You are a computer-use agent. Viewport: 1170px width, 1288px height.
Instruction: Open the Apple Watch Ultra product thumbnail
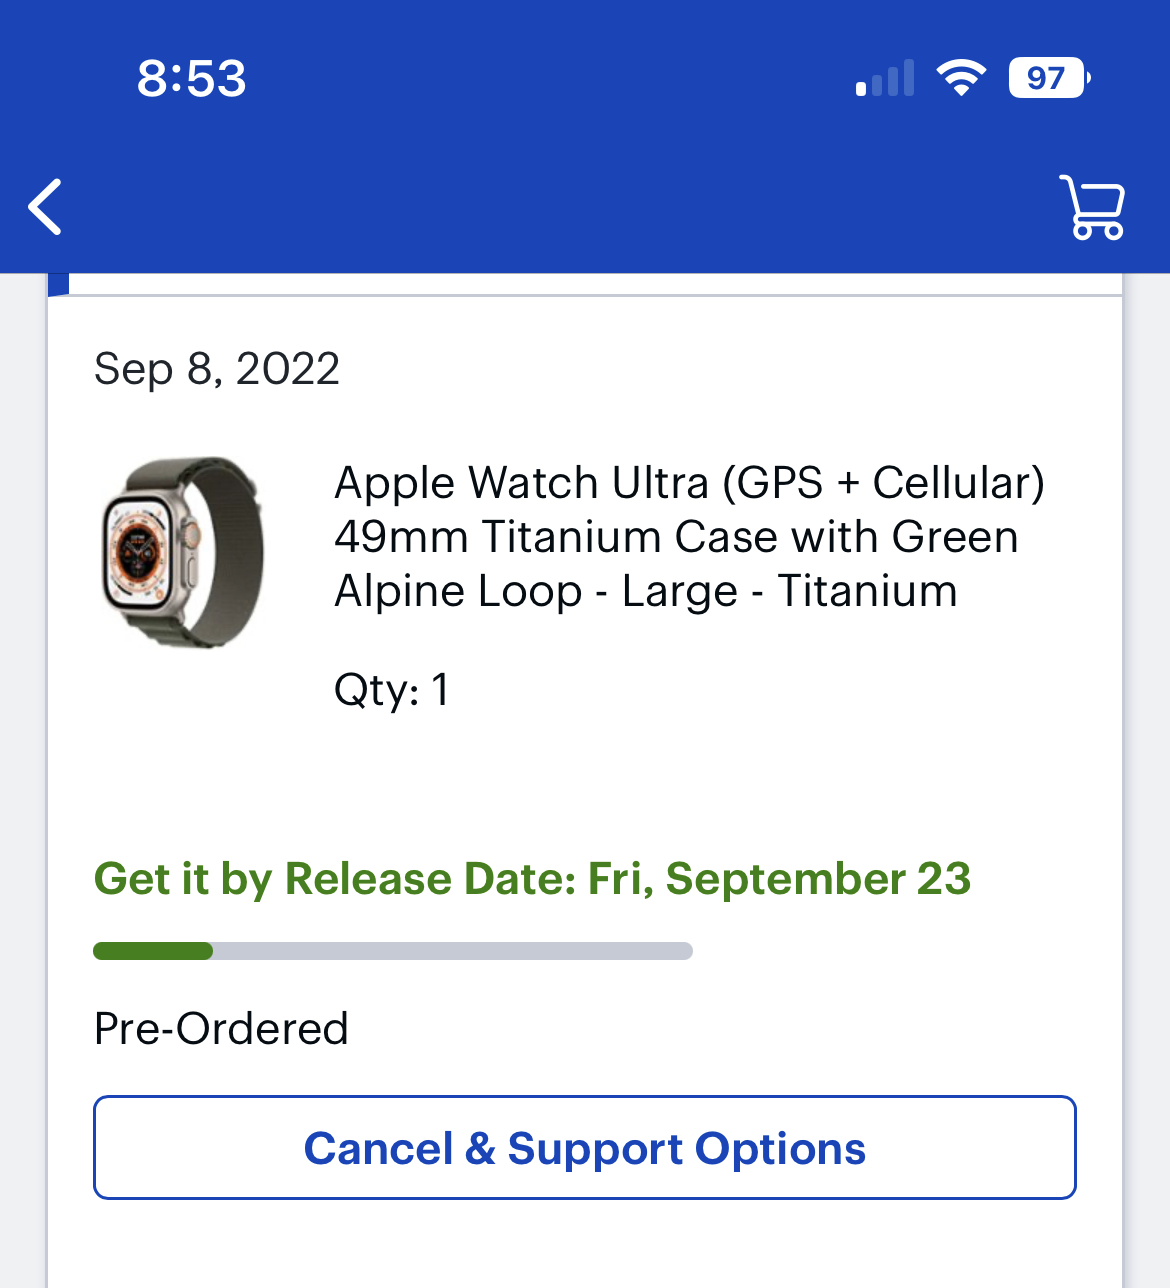point(183,551)
